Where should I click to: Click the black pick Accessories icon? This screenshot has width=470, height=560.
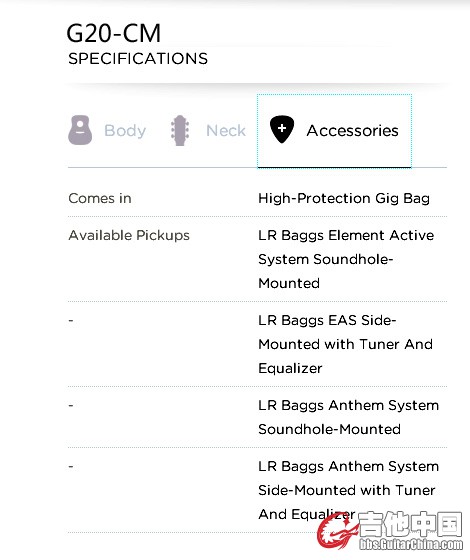coord(282,129)
